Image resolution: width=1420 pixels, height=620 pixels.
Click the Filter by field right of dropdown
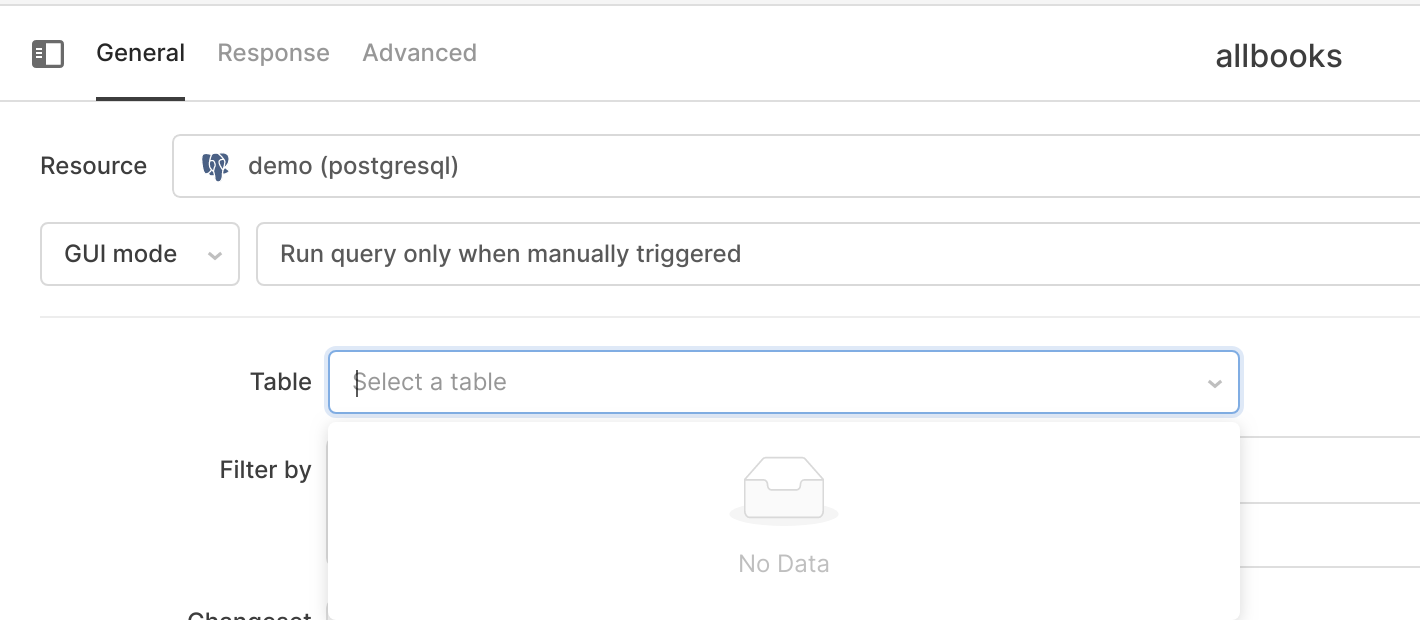pyautogui.click(x=1330, y=470)
